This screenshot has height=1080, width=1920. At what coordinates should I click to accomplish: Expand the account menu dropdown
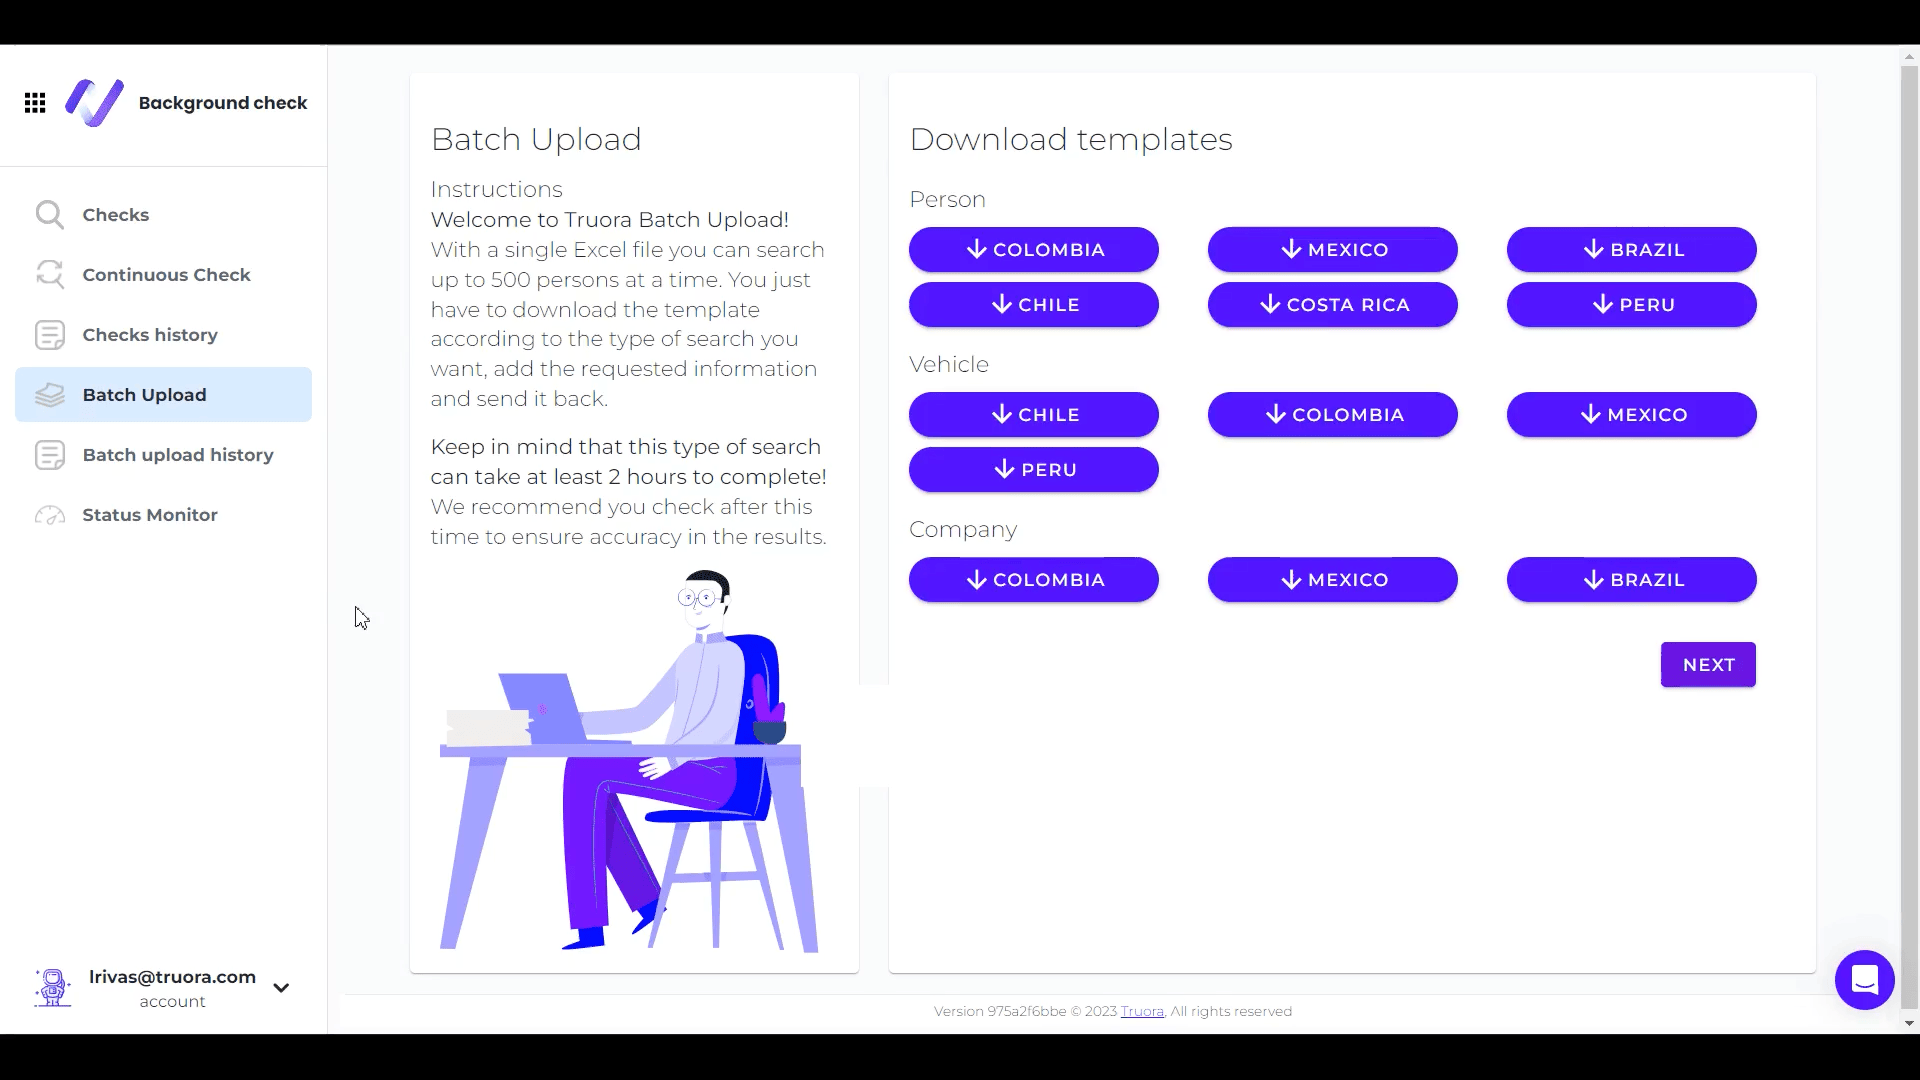click(x=281, y=988)
